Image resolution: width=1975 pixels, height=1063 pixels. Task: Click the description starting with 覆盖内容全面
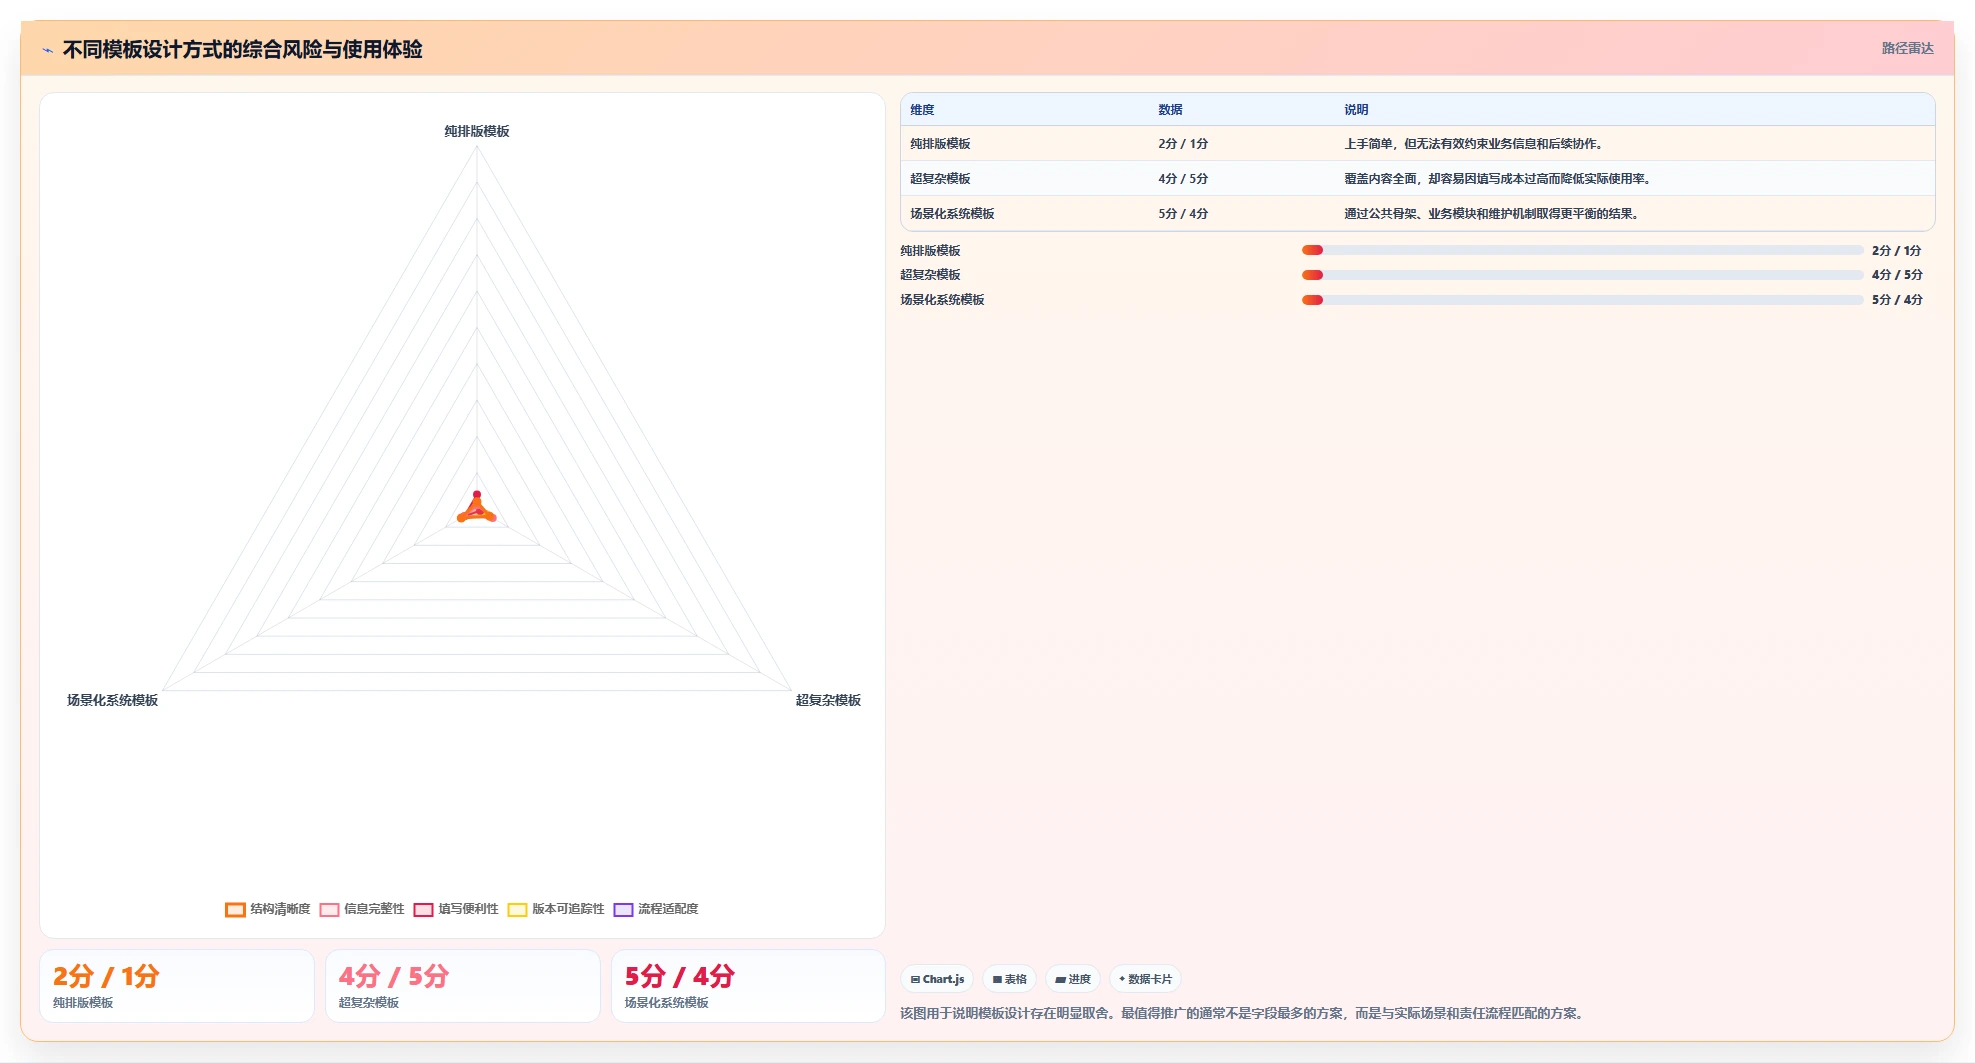pos(1499,179)
